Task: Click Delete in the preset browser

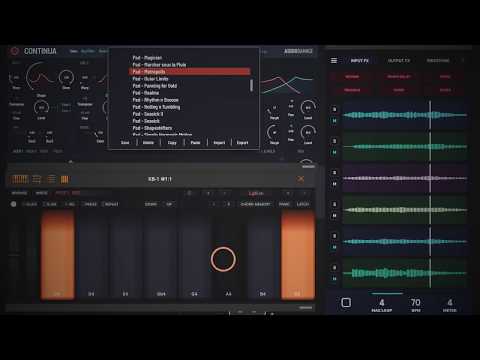Action: 148,143
